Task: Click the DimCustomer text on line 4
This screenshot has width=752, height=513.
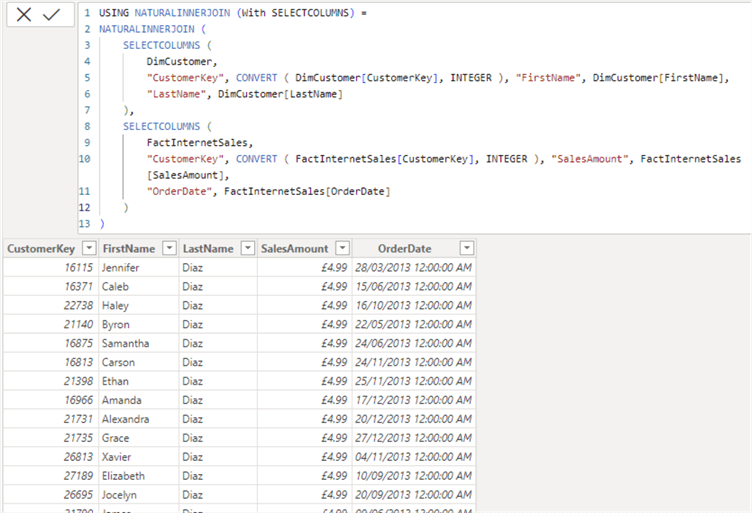Action: pyautogui.click(x=179, y=62)
